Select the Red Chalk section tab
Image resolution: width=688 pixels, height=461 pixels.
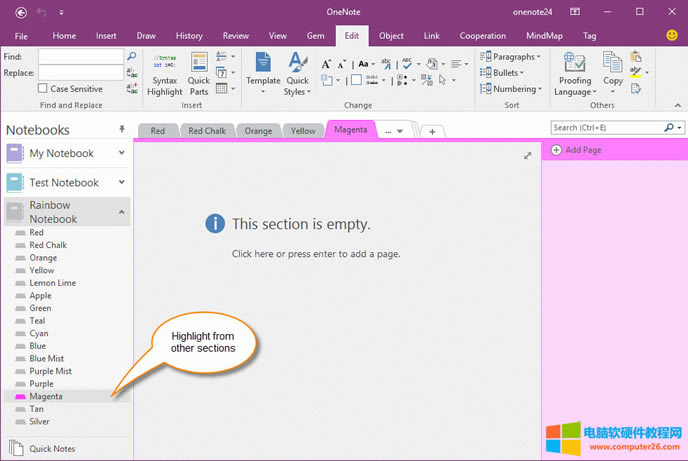coord(209,131)
